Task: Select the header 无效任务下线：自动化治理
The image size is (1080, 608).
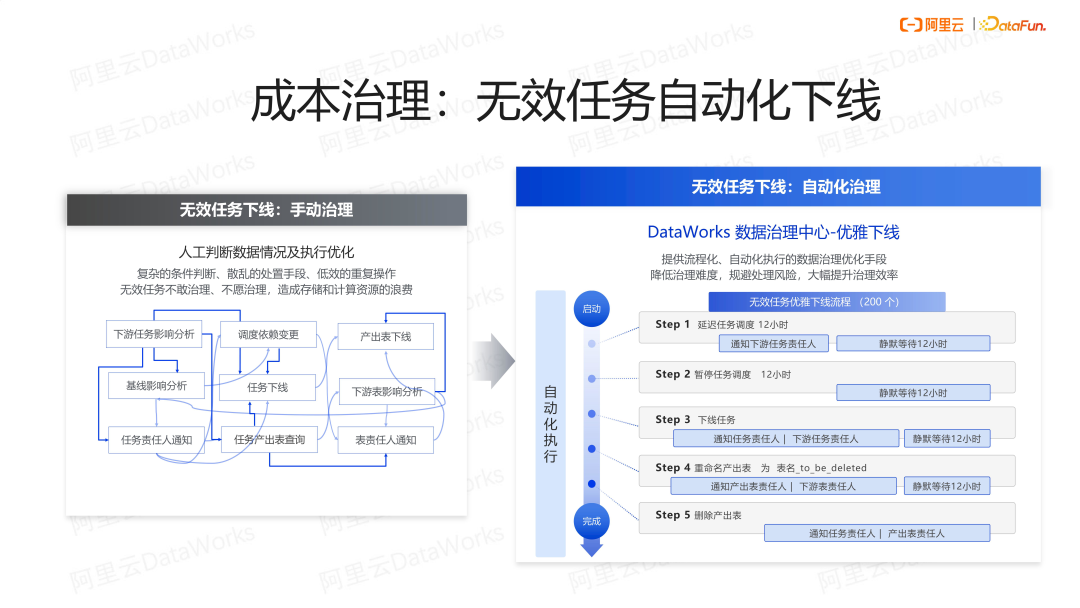Action: [778, 187]
